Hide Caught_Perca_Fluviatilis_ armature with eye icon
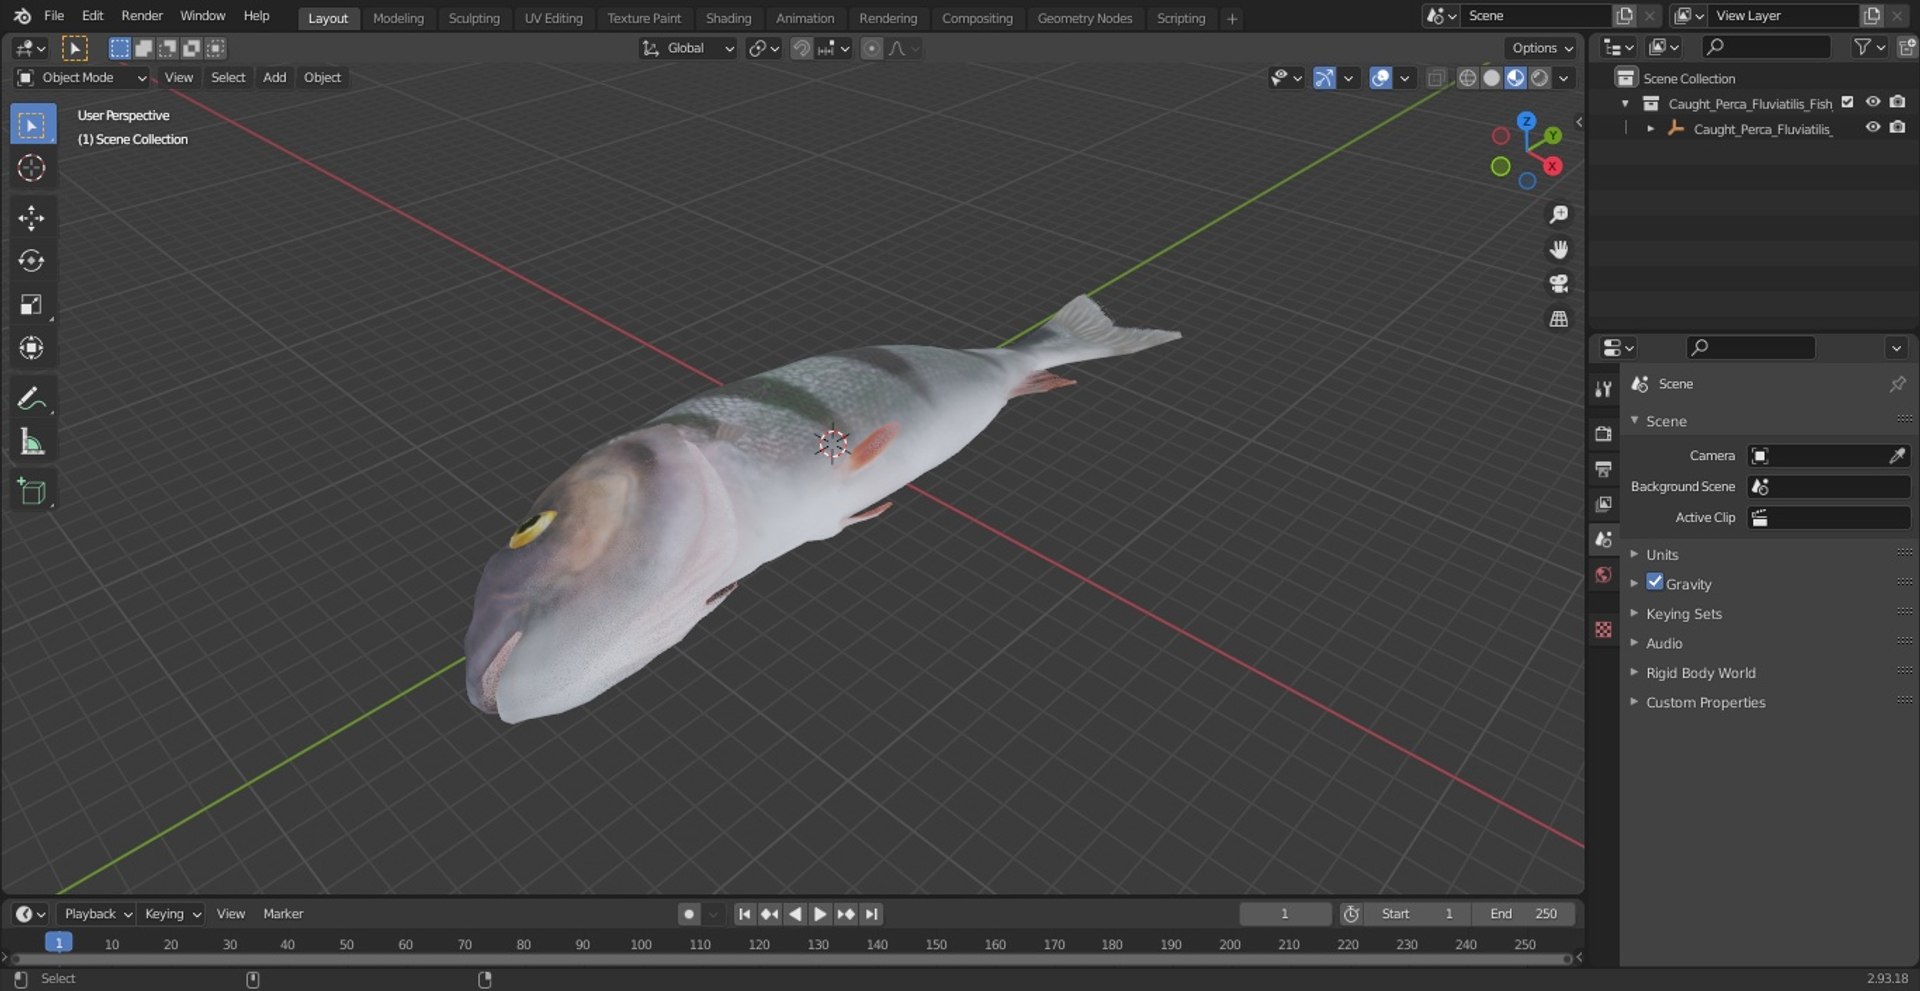 pos(1873,128)
